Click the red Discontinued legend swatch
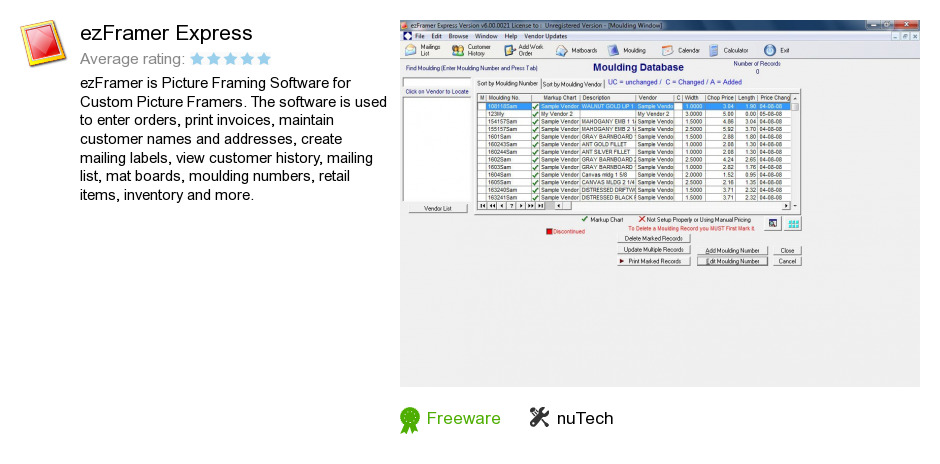The height and width of the screenshot is (464, 940). 549,231
